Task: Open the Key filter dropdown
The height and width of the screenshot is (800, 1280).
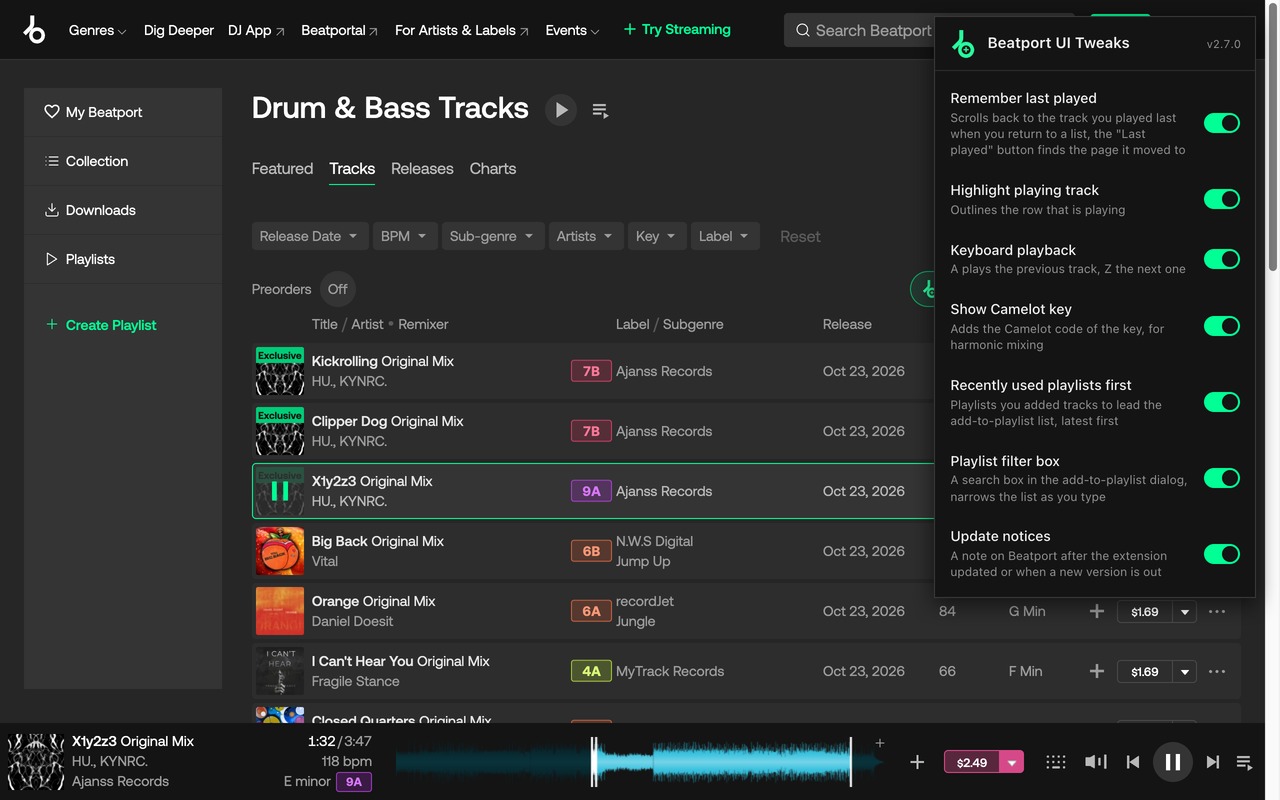Action: 657,236
